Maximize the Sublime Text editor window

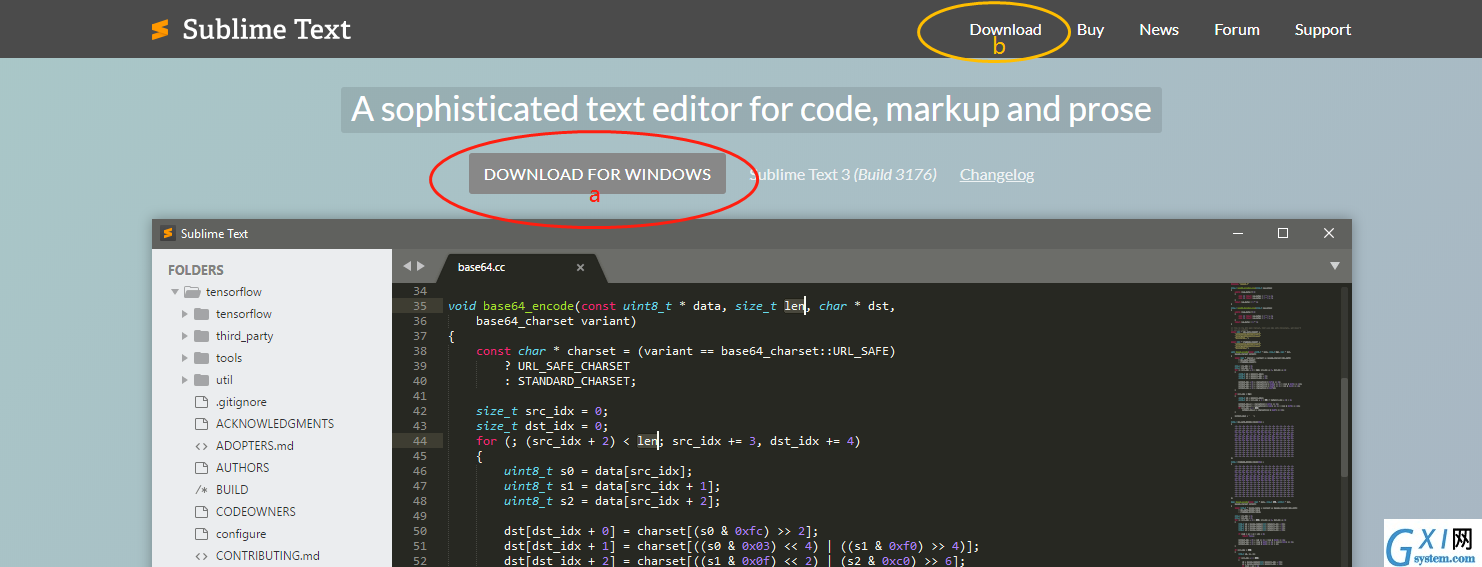1283,233
